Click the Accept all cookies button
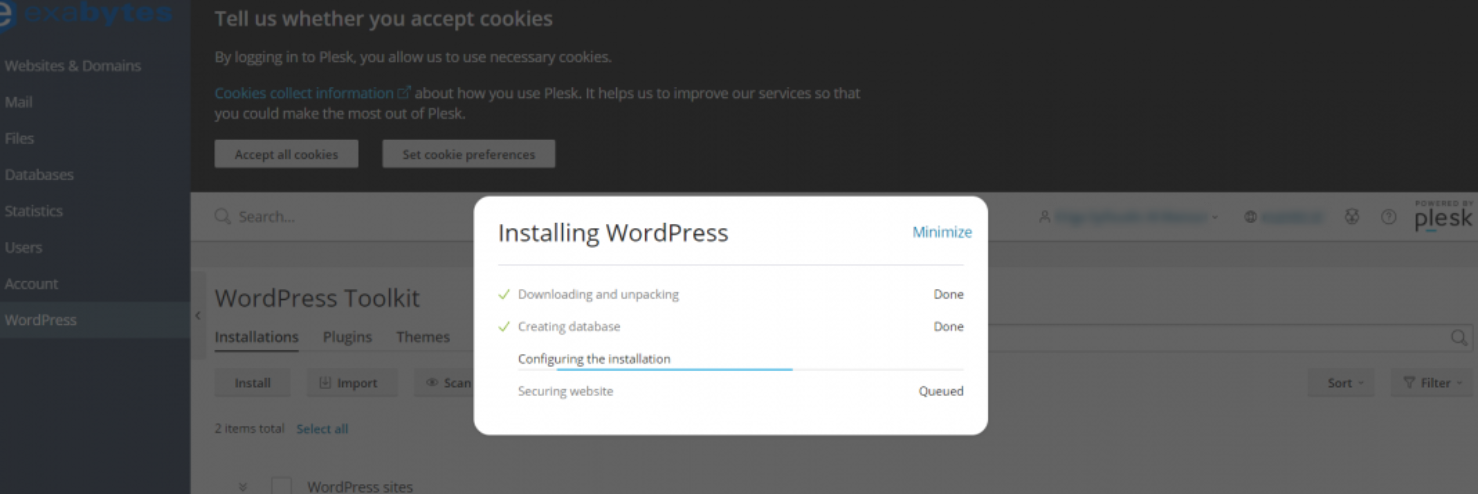 pyautogui.click(x=286, y=154)
